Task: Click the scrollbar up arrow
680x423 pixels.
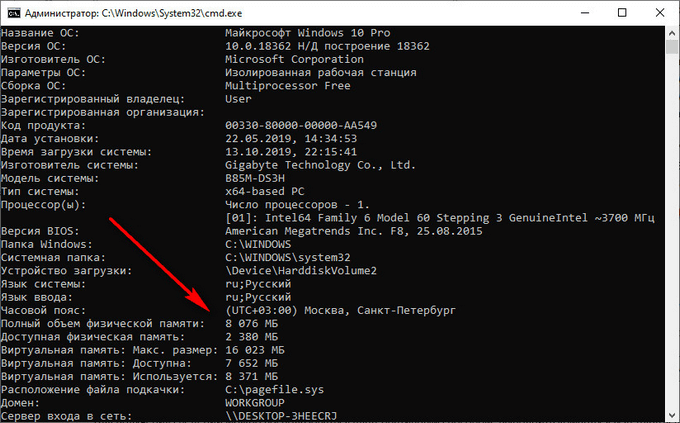Action: point(672,33)
